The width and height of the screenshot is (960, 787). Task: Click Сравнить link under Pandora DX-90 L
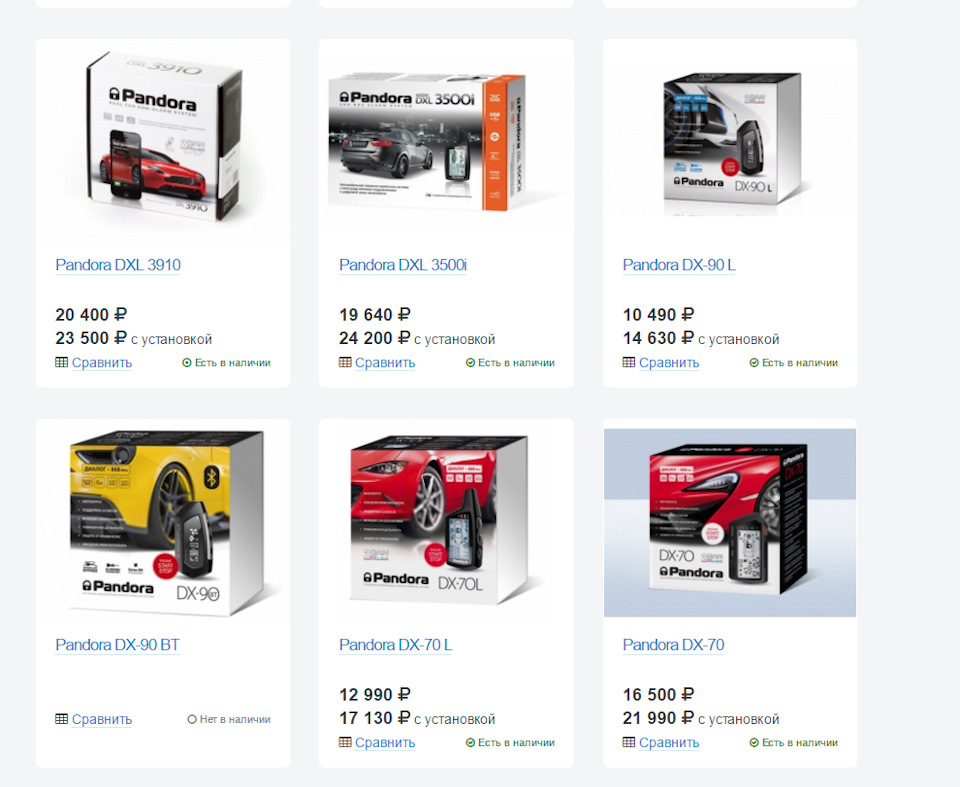click(669, 363)
